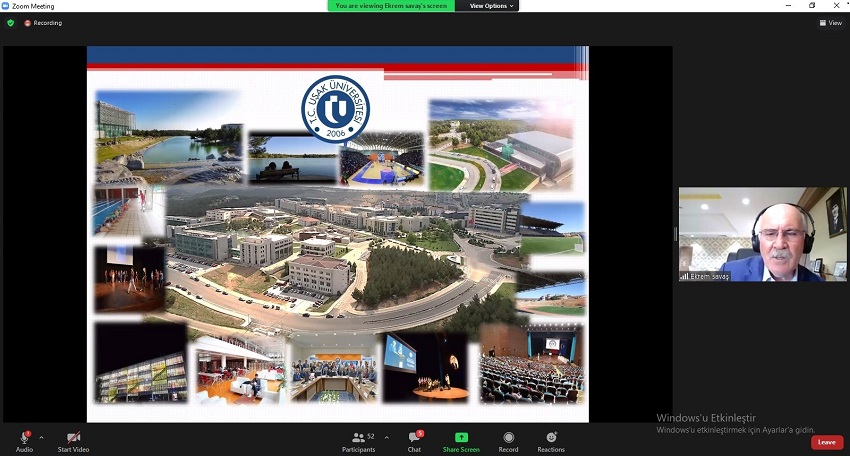Click the View layout button
This screenshot has height=456, width=850.
coord(829,23)
